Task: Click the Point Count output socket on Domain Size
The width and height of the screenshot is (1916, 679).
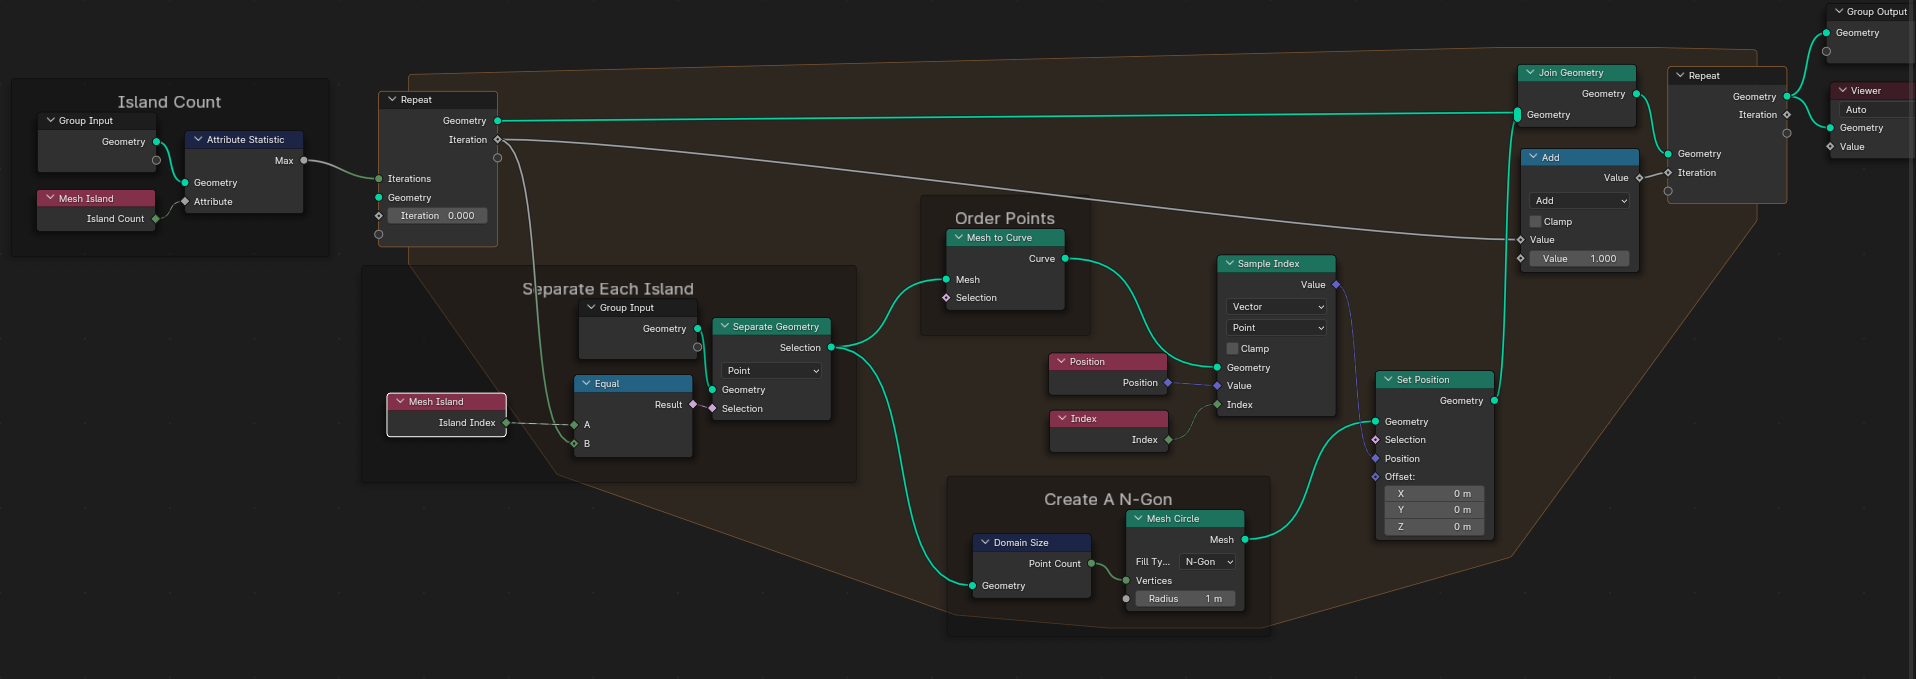Action: point(1091,563)
